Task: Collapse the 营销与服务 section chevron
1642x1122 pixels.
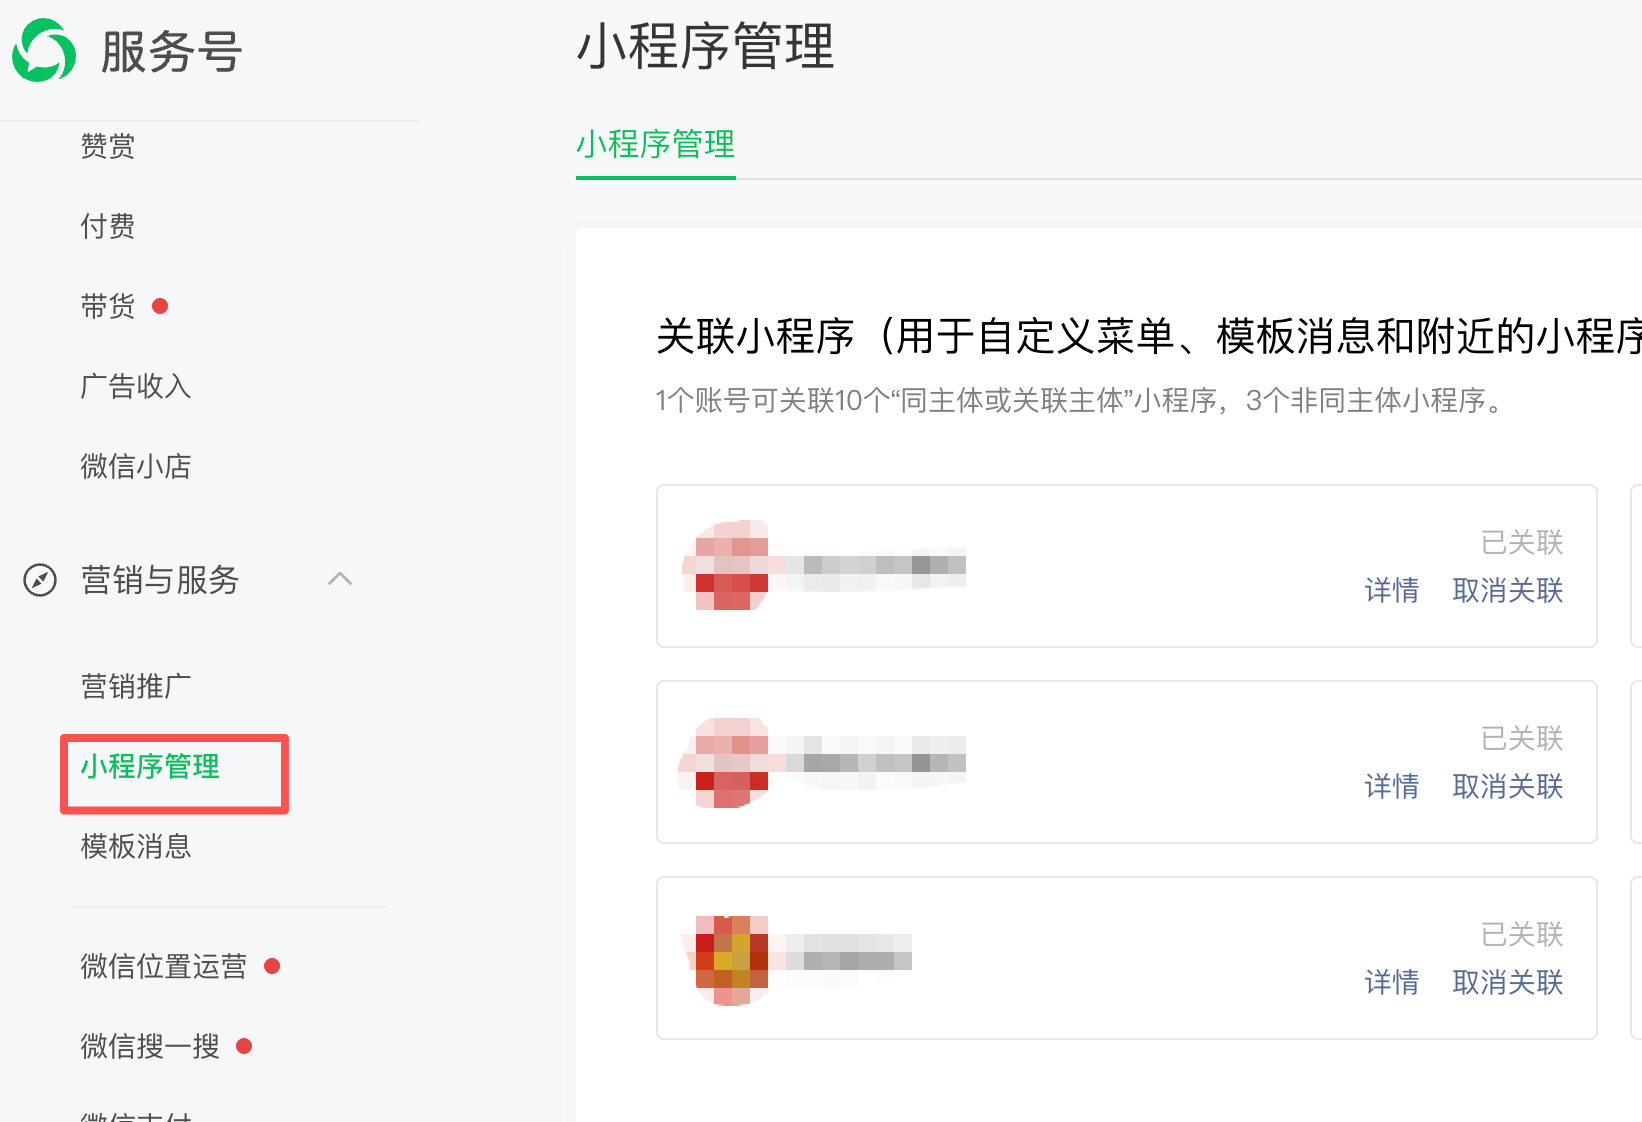Action: coord(340,579)
